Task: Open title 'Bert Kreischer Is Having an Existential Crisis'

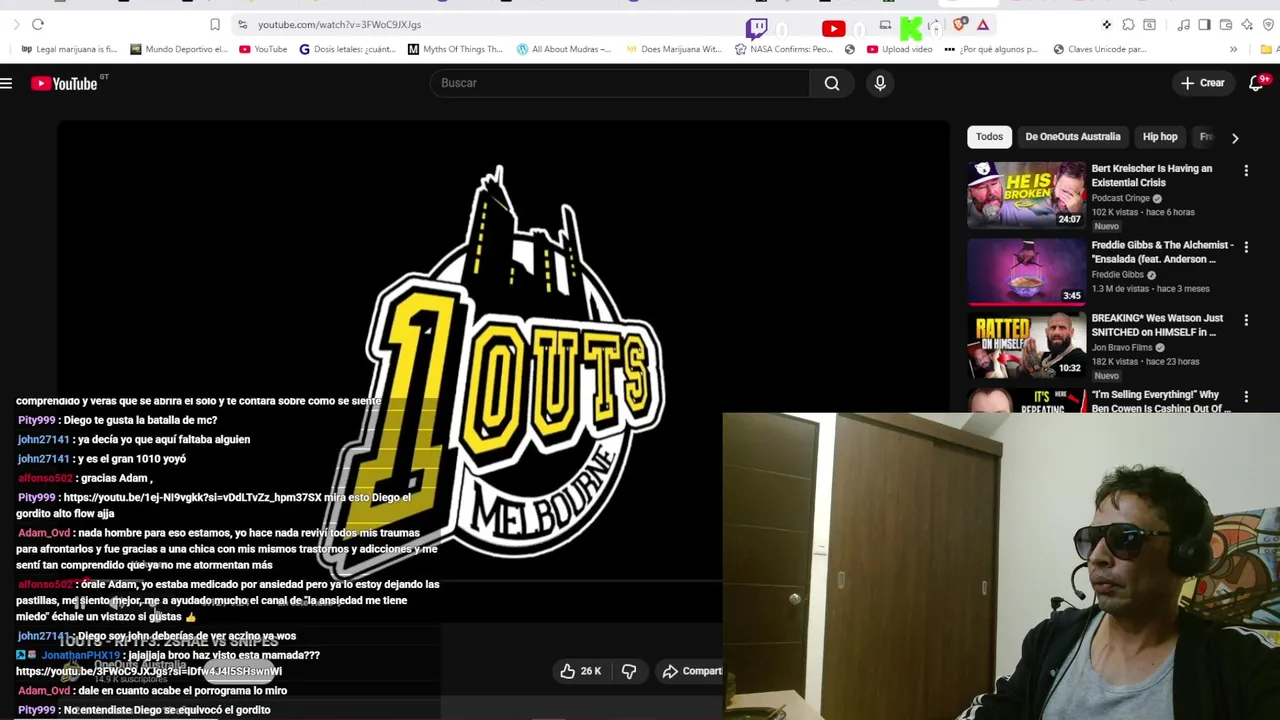Action: [1151, 175]
